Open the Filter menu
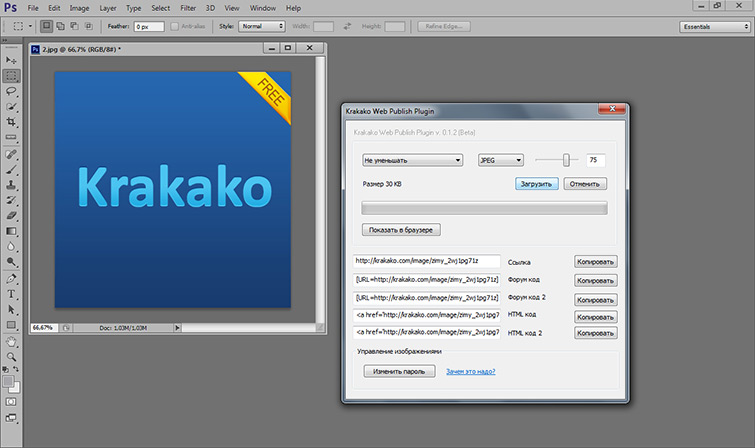This screenshot has width=755, height=448. [188, 8]
